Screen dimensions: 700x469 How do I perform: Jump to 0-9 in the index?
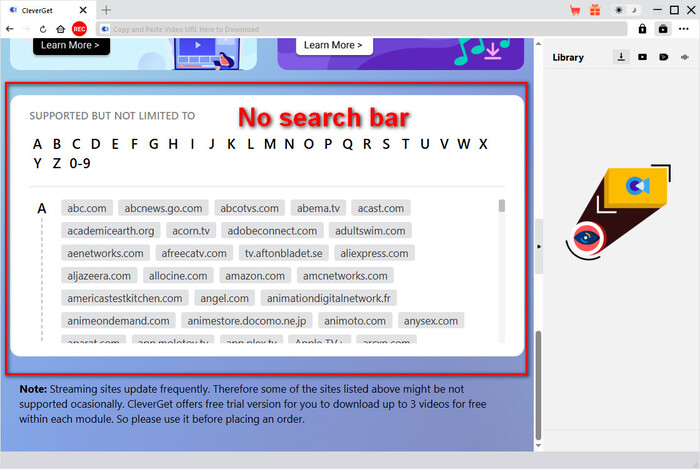(80, 163)
